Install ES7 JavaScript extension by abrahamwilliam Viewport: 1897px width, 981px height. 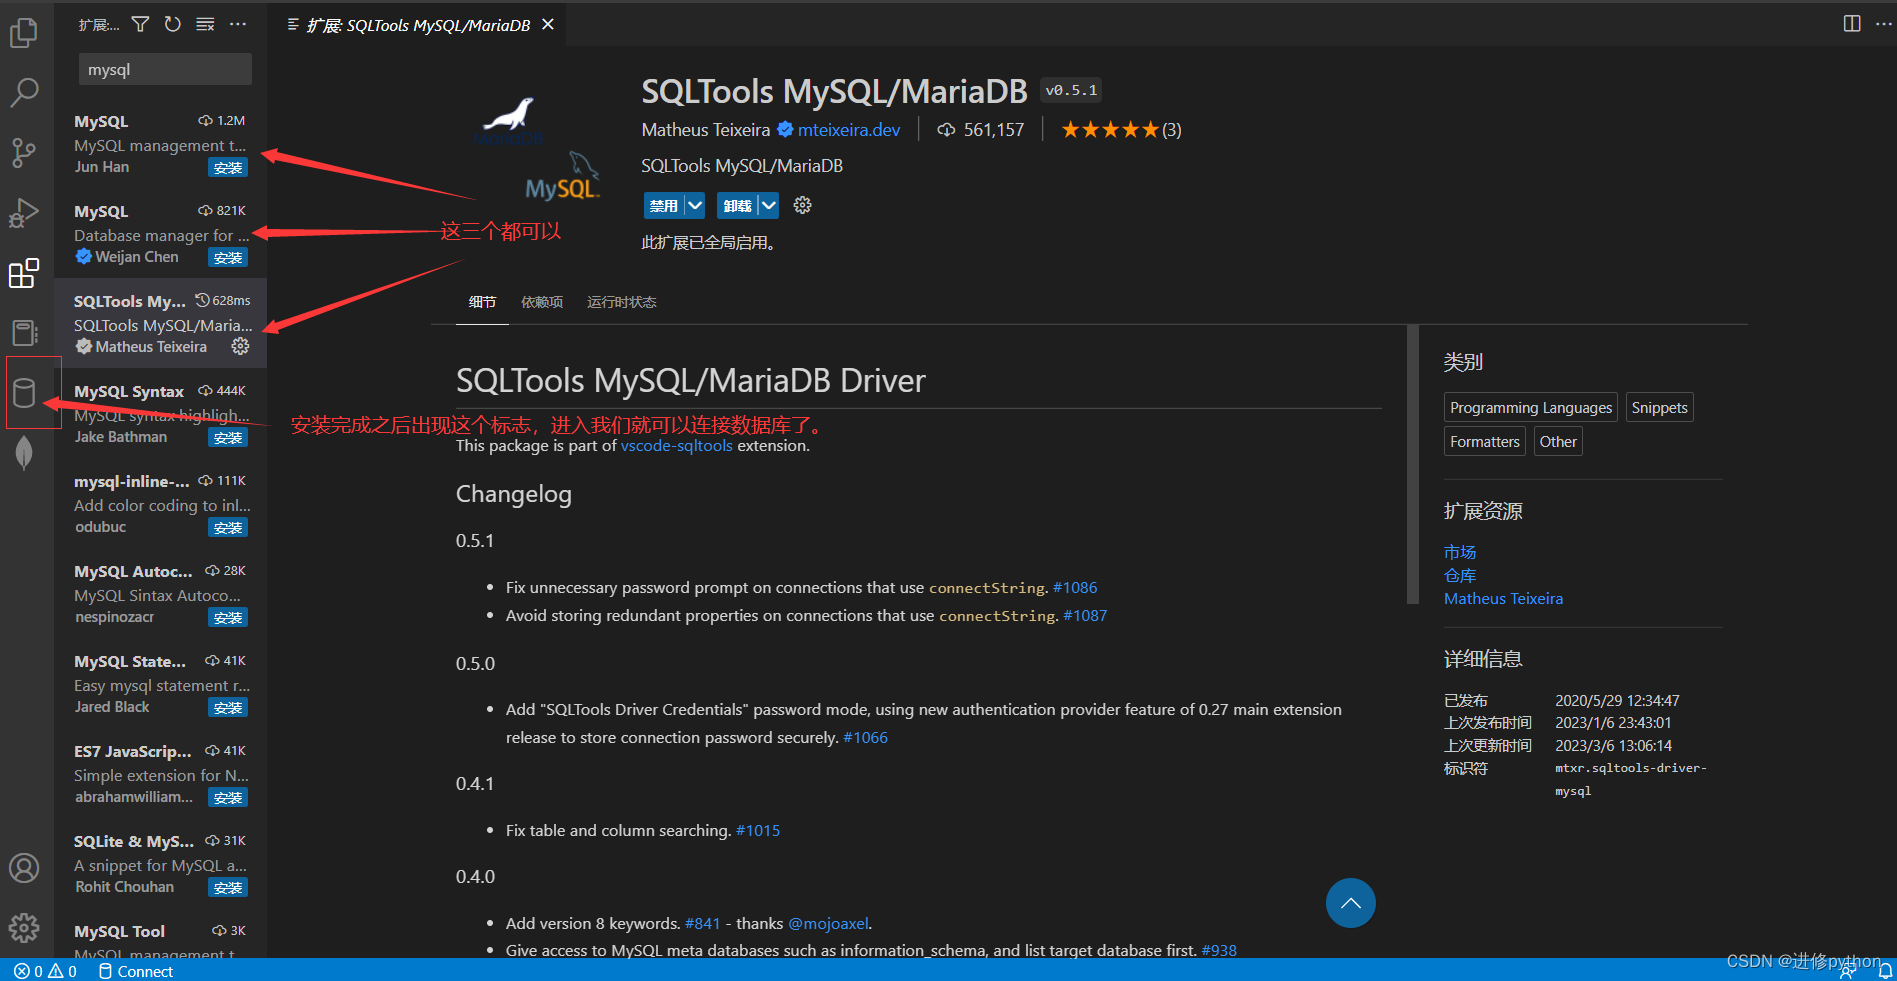point(228,798)
